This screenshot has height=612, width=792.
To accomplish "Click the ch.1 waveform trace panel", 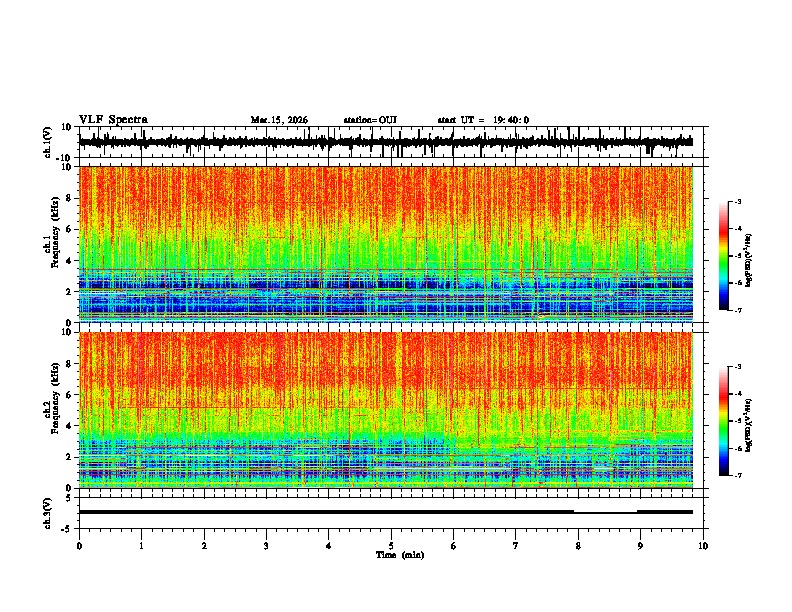I will pos(393,142).
